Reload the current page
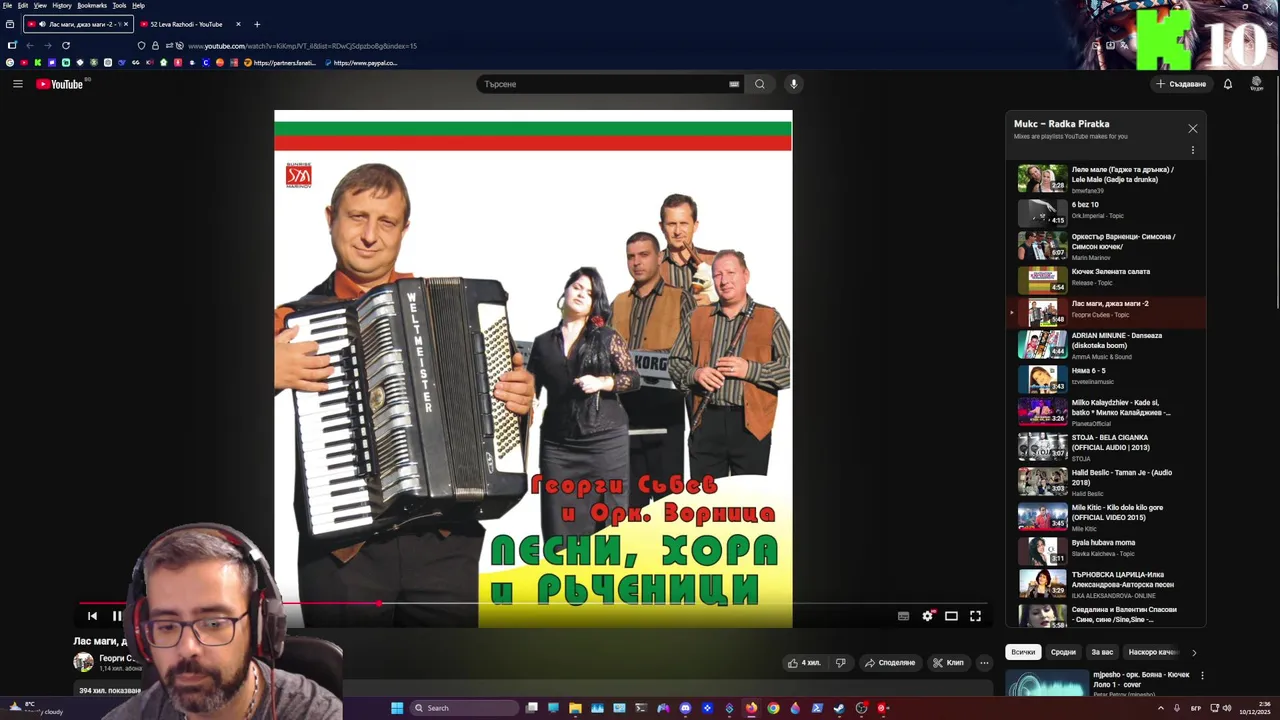The height and width of the screenshot is (720, 1280). coord(66,45)
